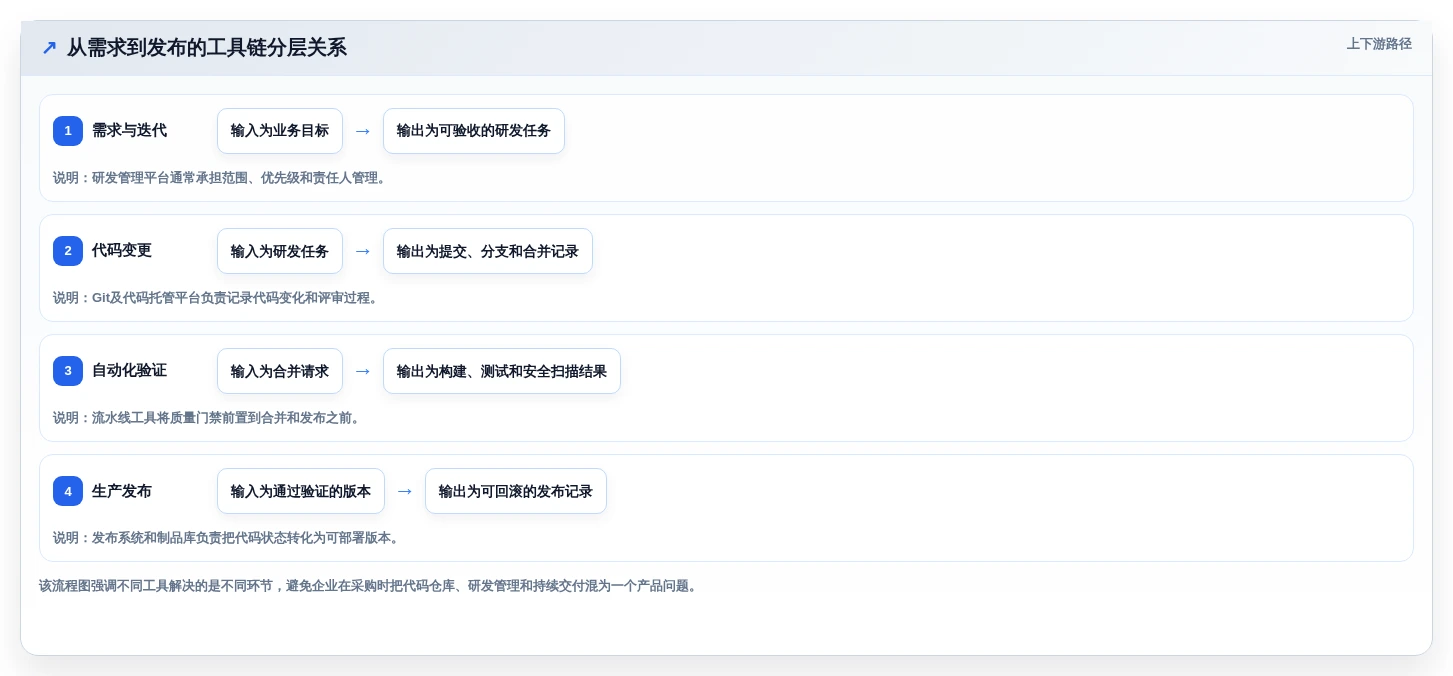
Task: Click the footer paragraph starting 该流程图强调
Action: pos(370,586)
